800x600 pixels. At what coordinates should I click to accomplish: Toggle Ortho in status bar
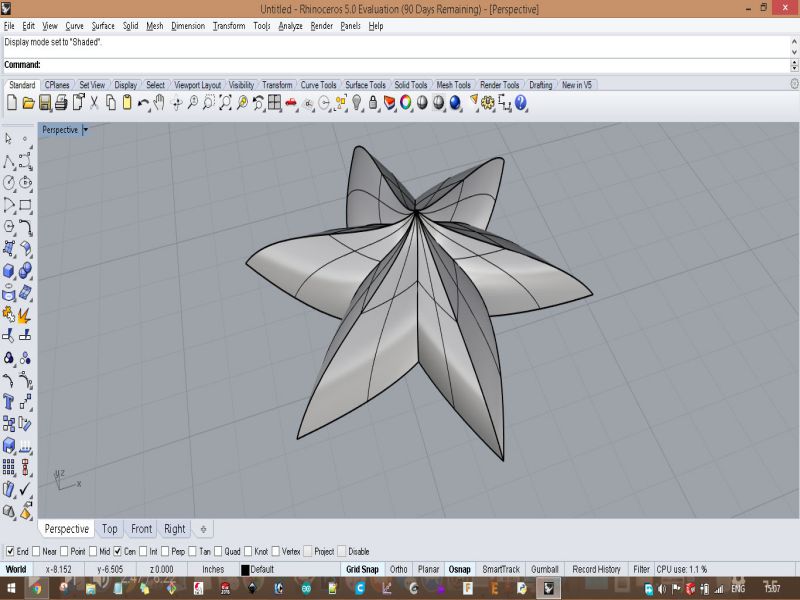click(x=398, y=569)
